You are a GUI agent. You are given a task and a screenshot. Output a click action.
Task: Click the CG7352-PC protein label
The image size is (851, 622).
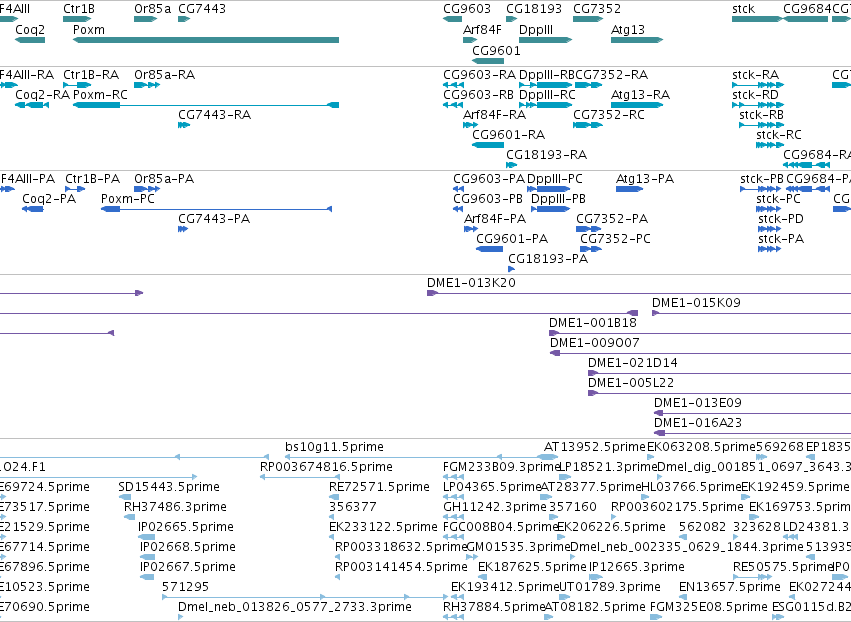tap(615, 239)
